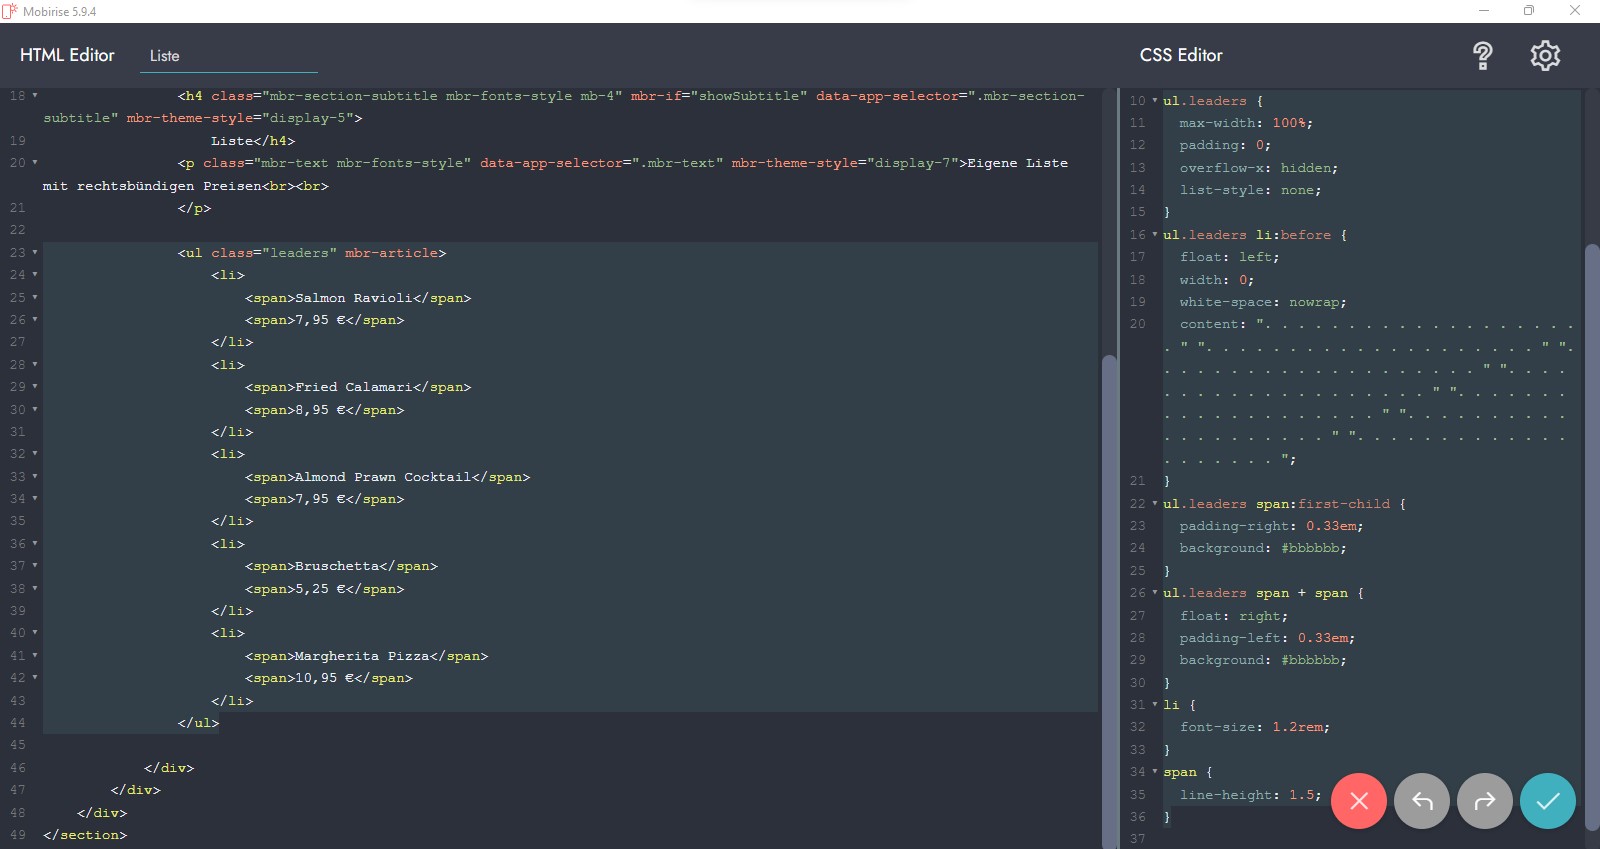This screenshot has height=849, width=1600.
Task: Minimize the Mobirise window
Action: point(1484,11)
